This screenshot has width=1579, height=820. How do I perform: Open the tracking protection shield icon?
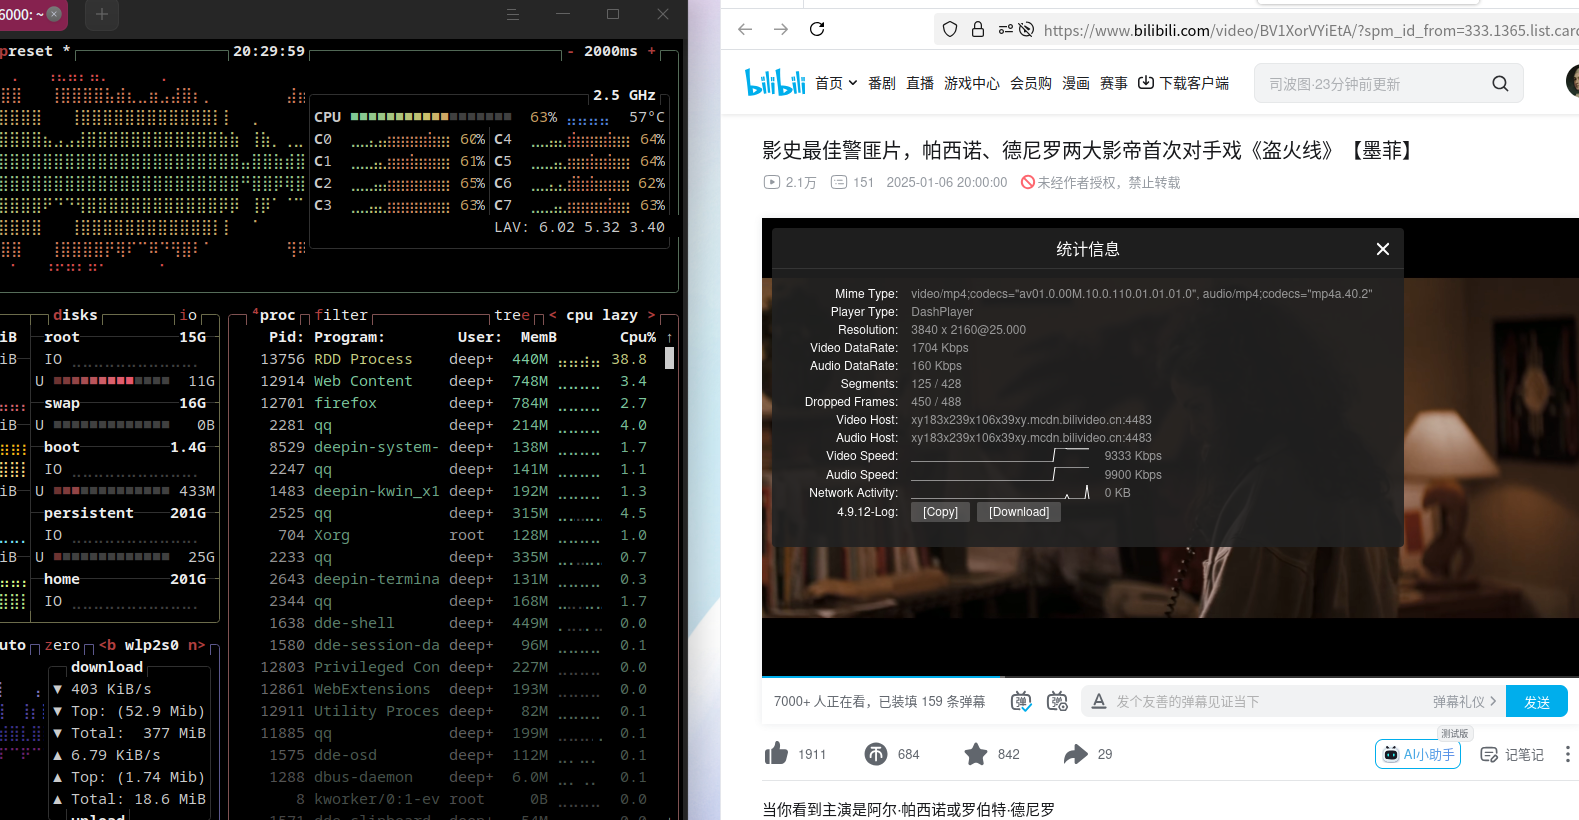[x=950, y=29]
